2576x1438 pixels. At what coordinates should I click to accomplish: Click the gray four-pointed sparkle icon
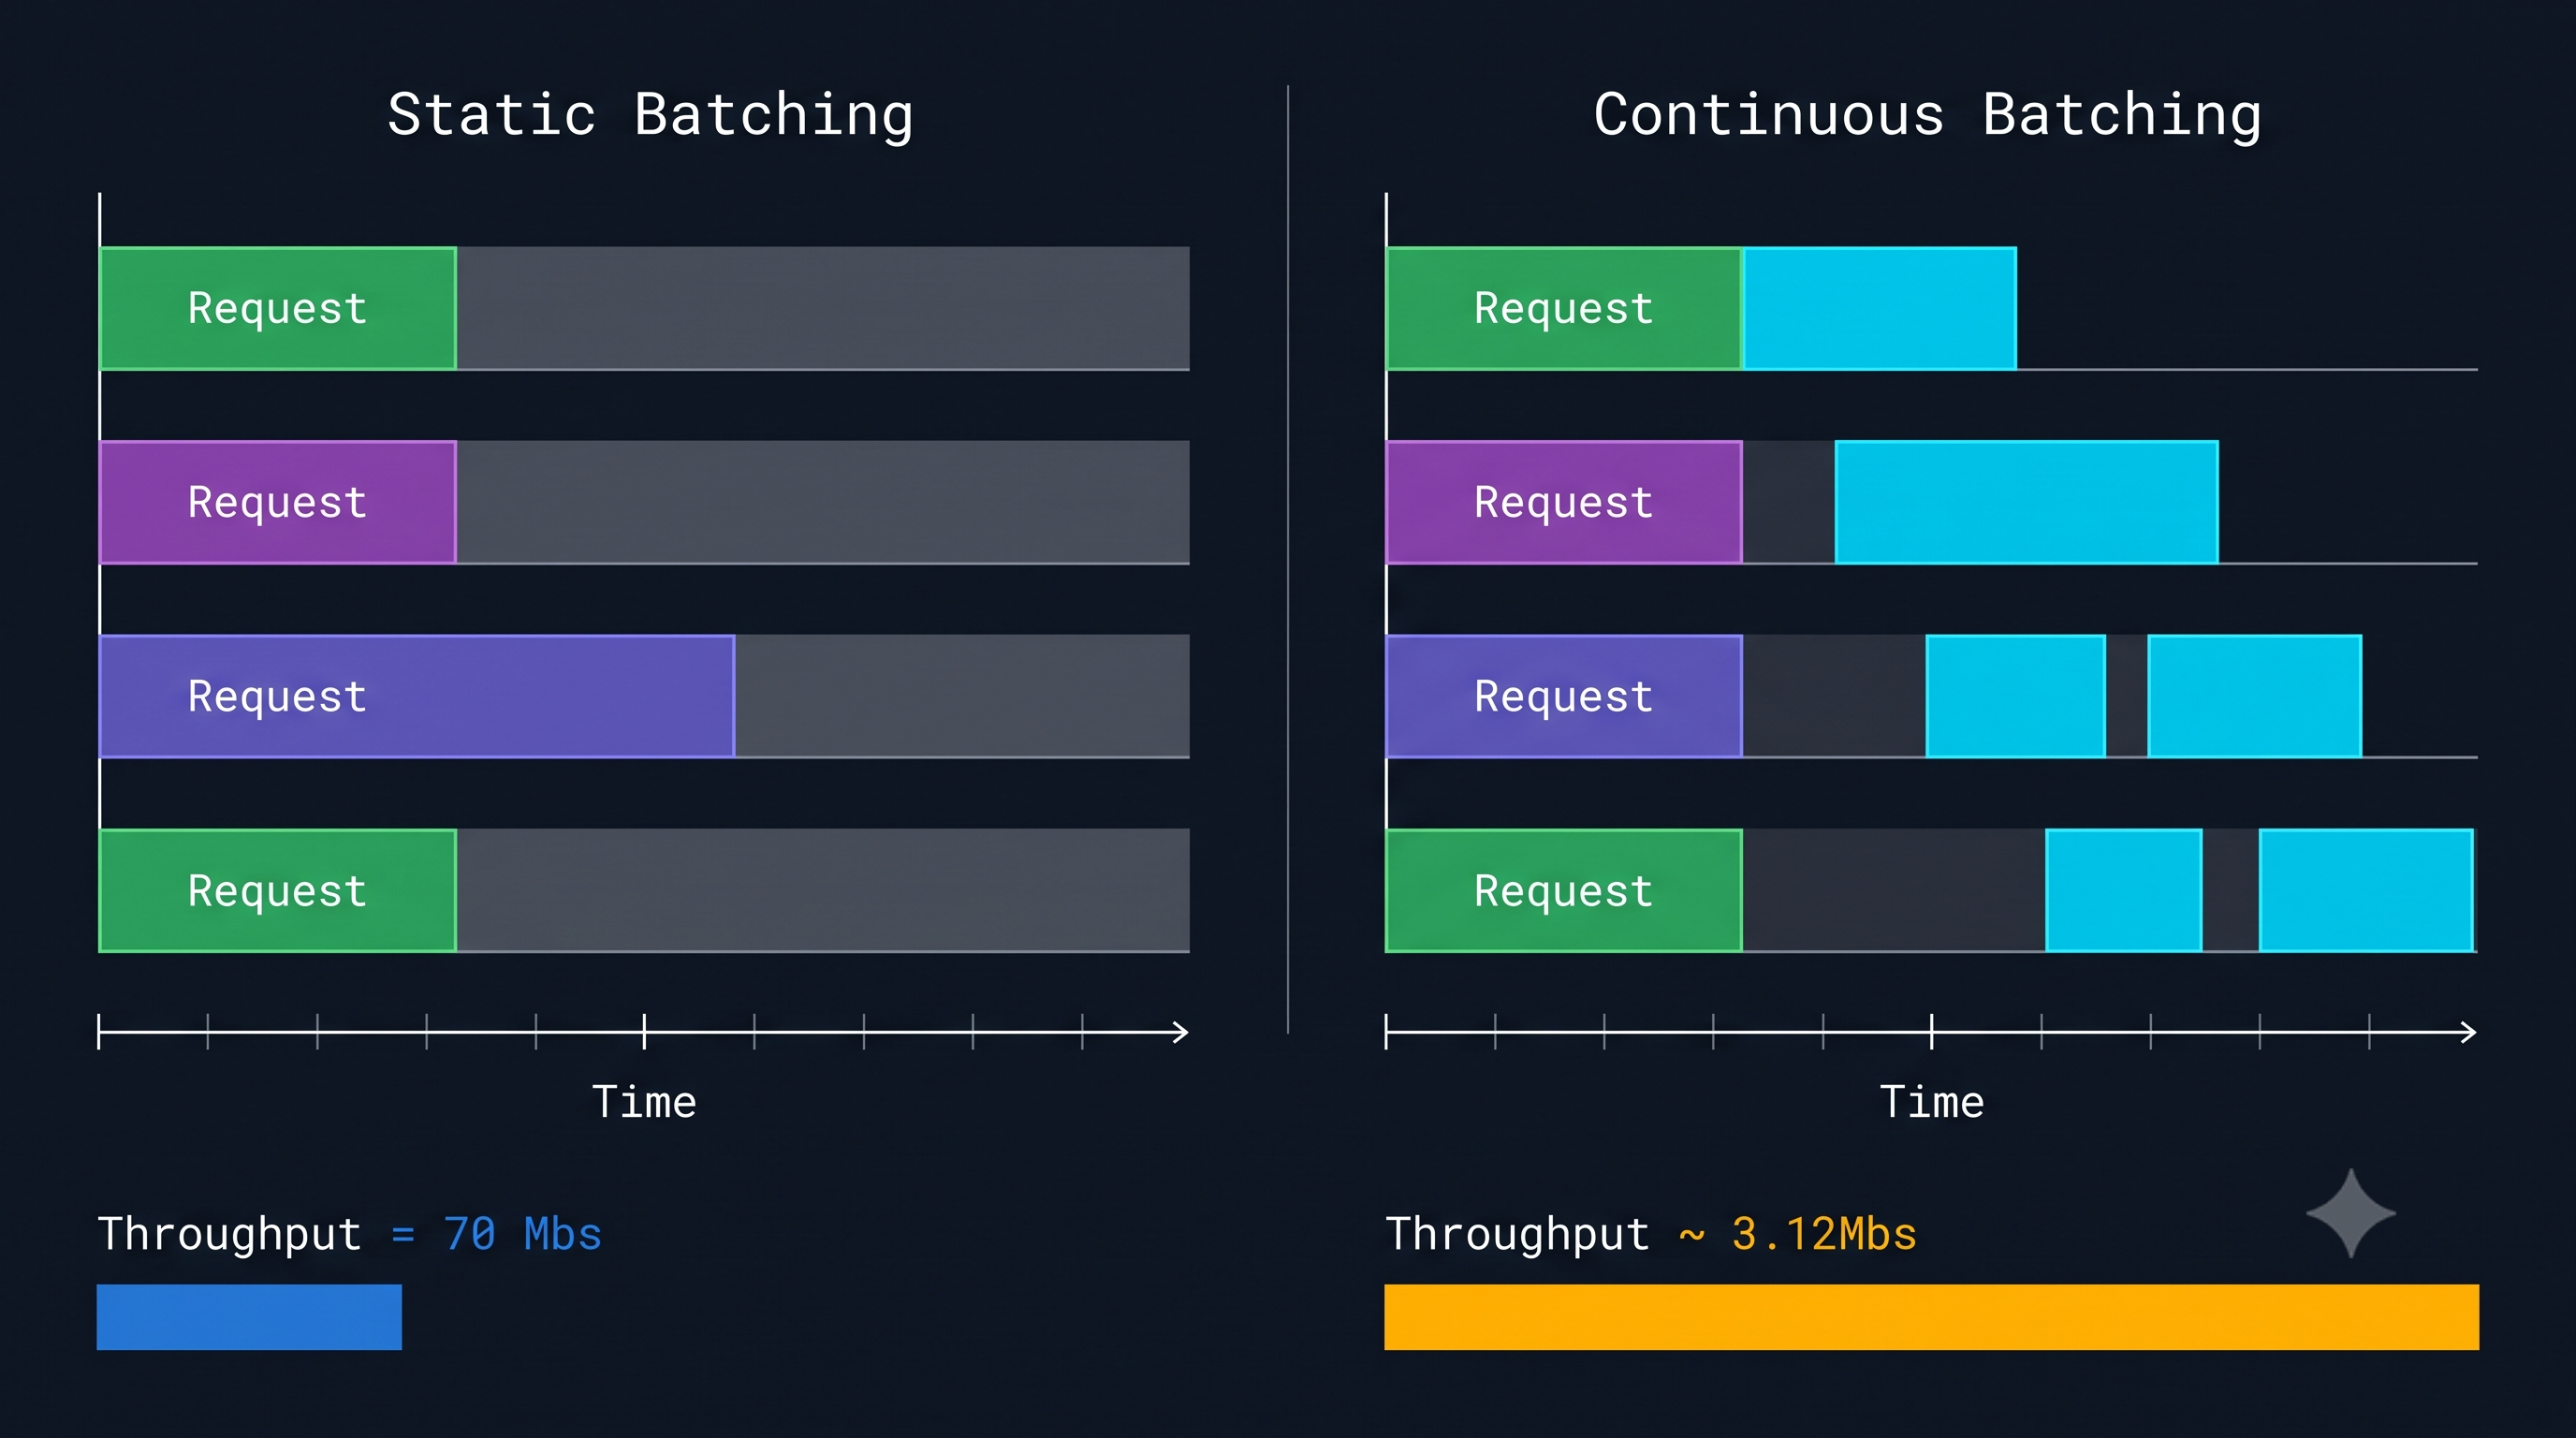(2351, 1212)
